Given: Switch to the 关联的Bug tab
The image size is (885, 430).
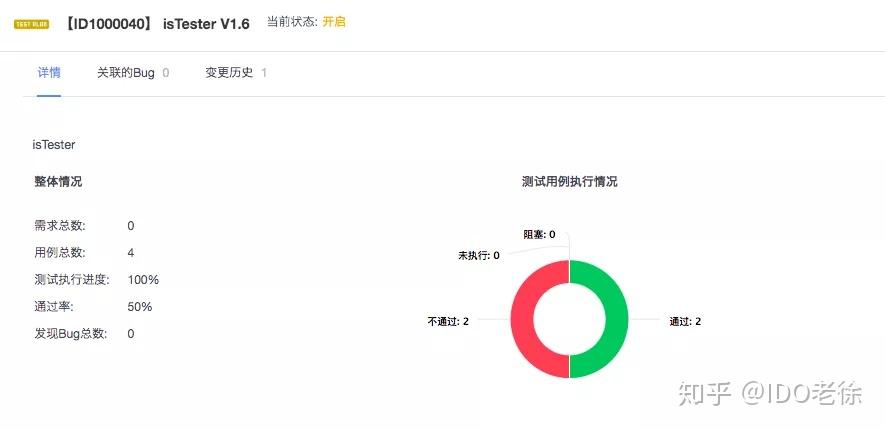Looking at the screenshot, I should pos(133,73).
